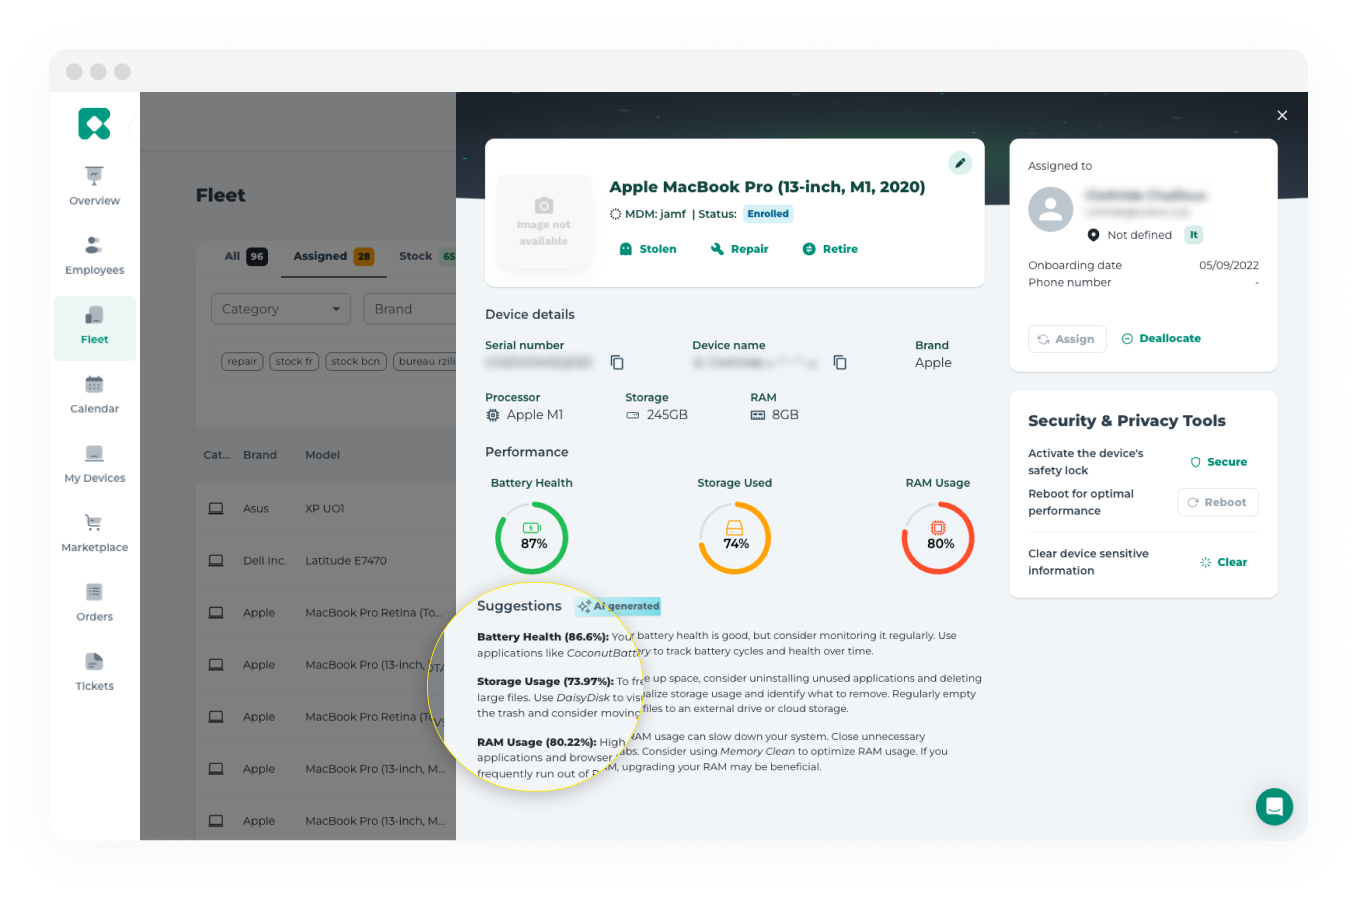
Task: Click the AI generated badge
Action: click(x=618, y=606)
